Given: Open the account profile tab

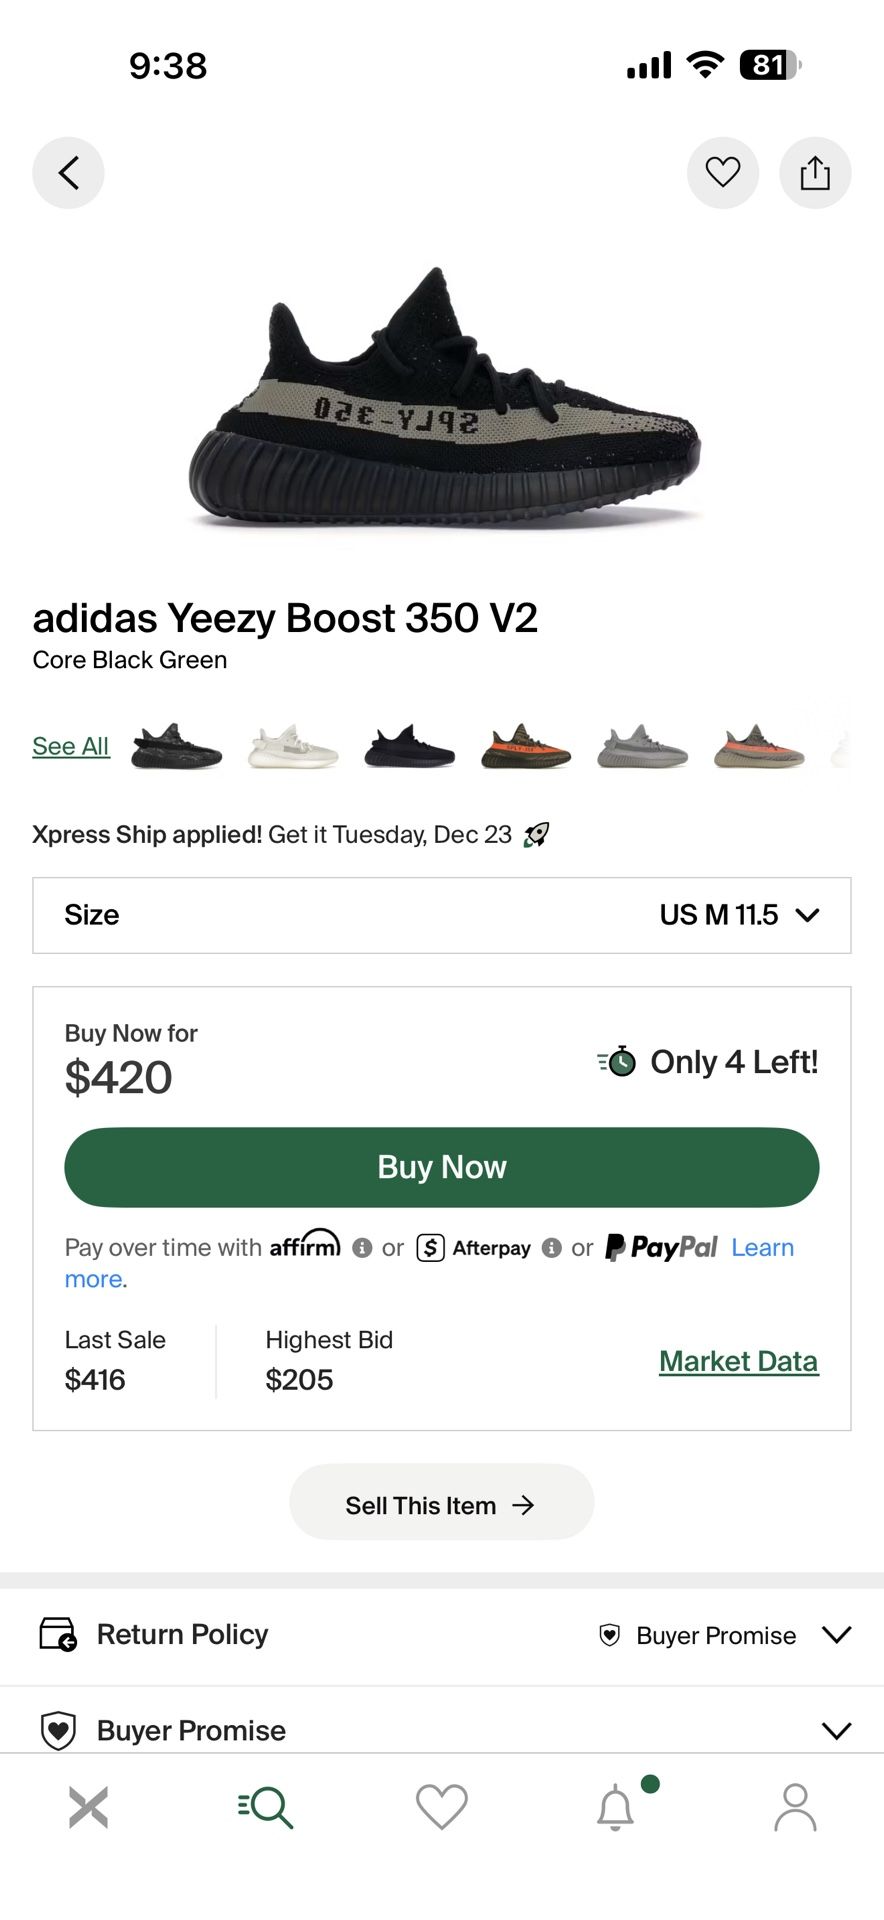Looking at the screenshot, I should [x=795, y=1807].
